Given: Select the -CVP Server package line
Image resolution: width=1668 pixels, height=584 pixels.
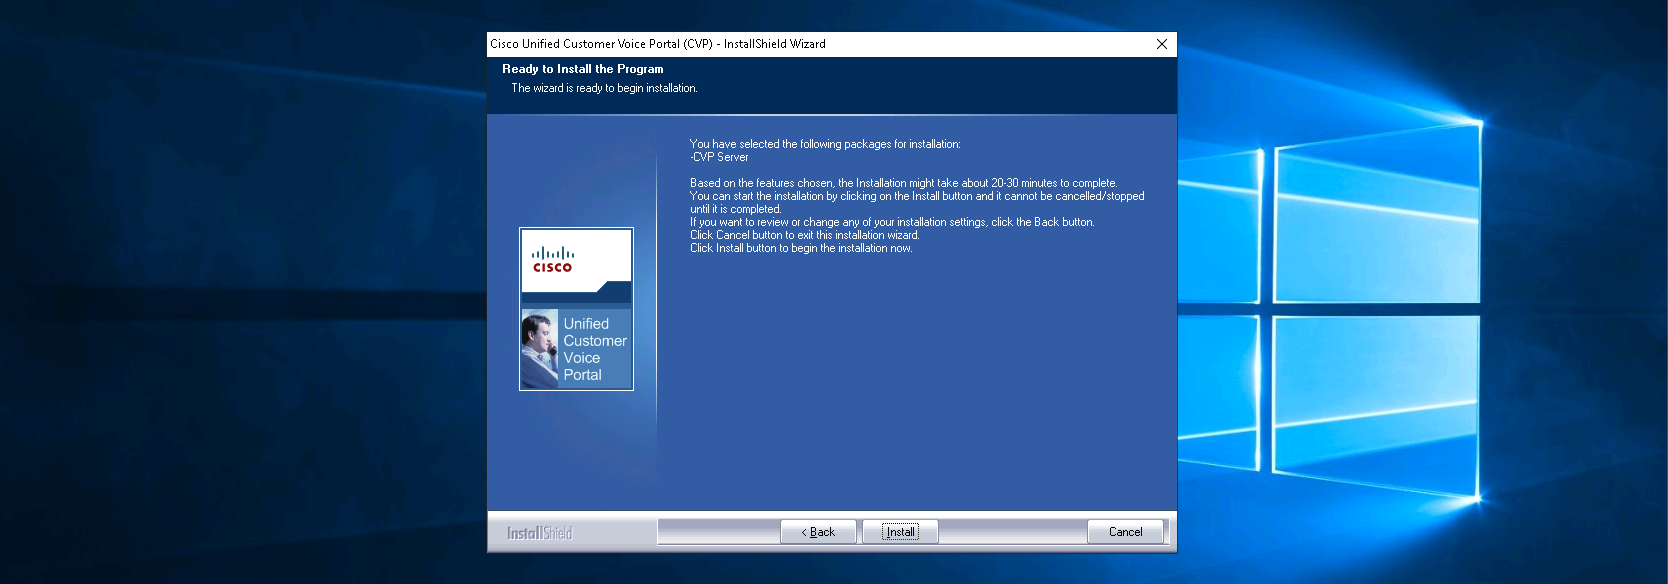Looking at the screenshot, I should (x=719, y=157).
